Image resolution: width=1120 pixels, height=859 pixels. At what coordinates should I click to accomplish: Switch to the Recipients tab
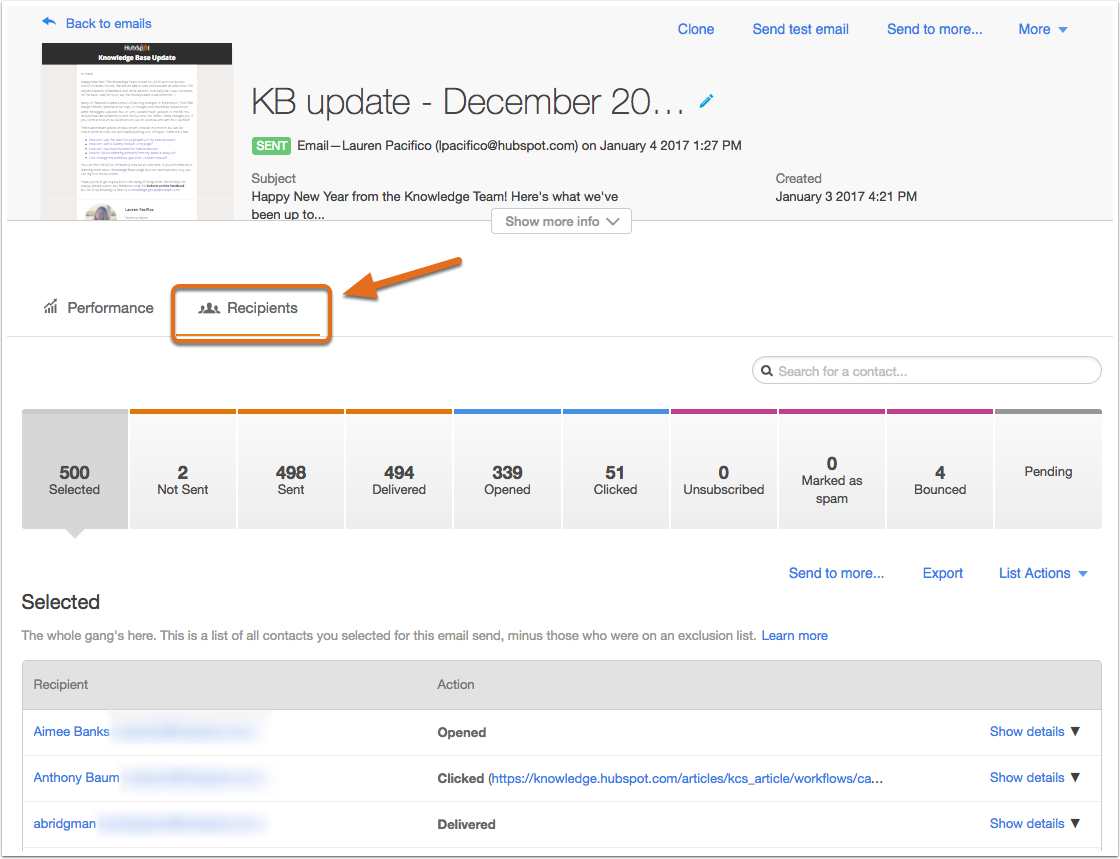coord(249,309)
